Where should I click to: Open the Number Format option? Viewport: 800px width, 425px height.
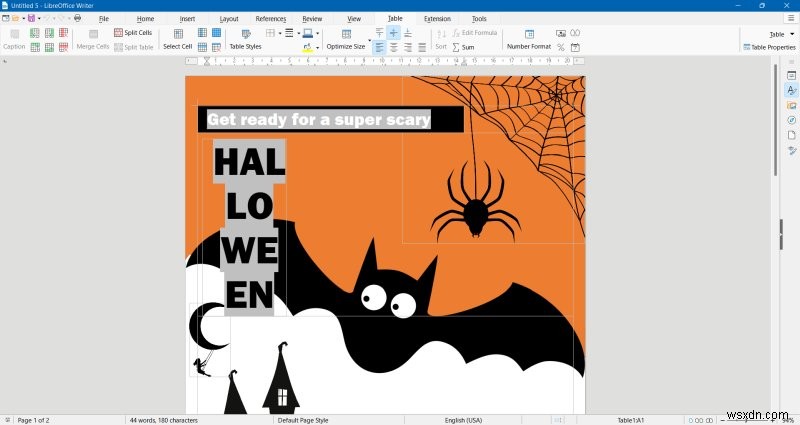(x=529, y=39)
